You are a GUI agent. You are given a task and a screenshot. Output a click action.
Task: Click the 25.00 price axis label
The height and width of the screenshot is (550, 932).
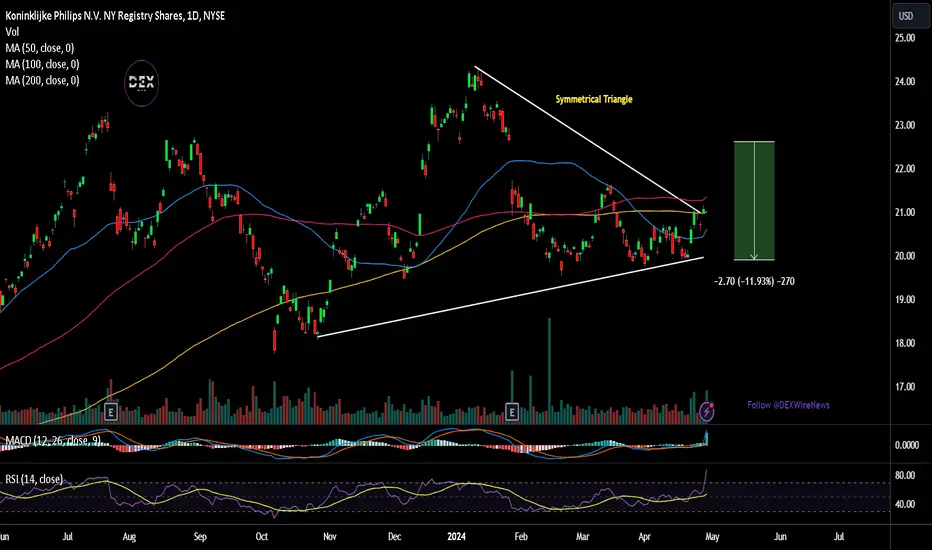tap(905, 38)
